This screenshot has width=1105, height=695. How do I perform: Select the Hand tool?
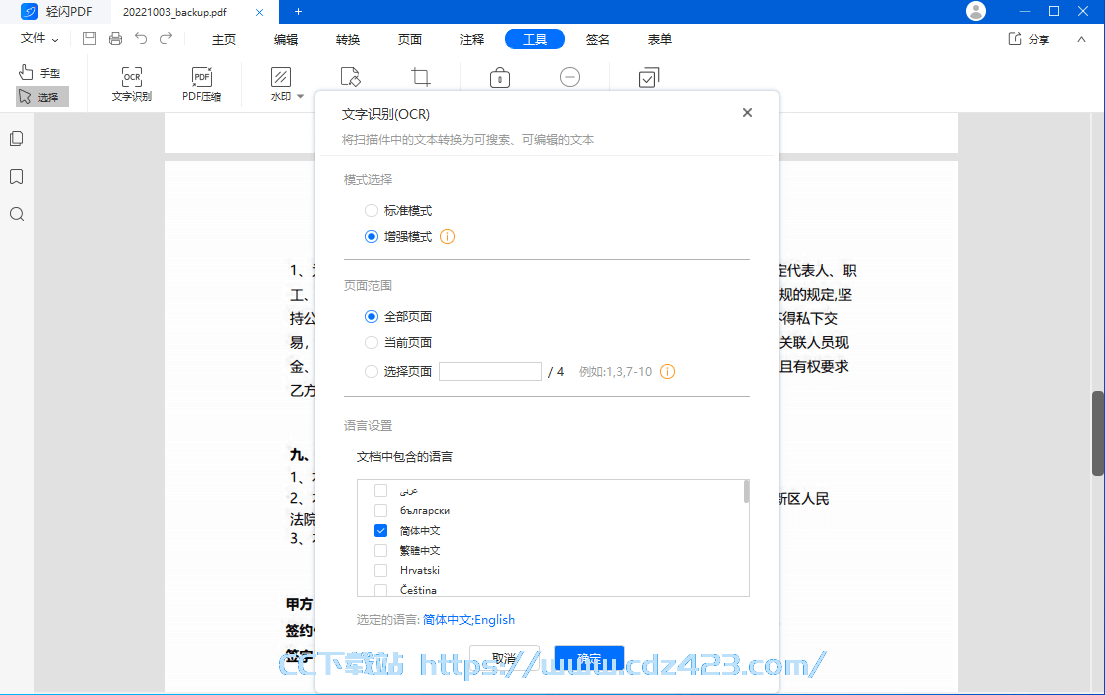(x=40, y=73)
